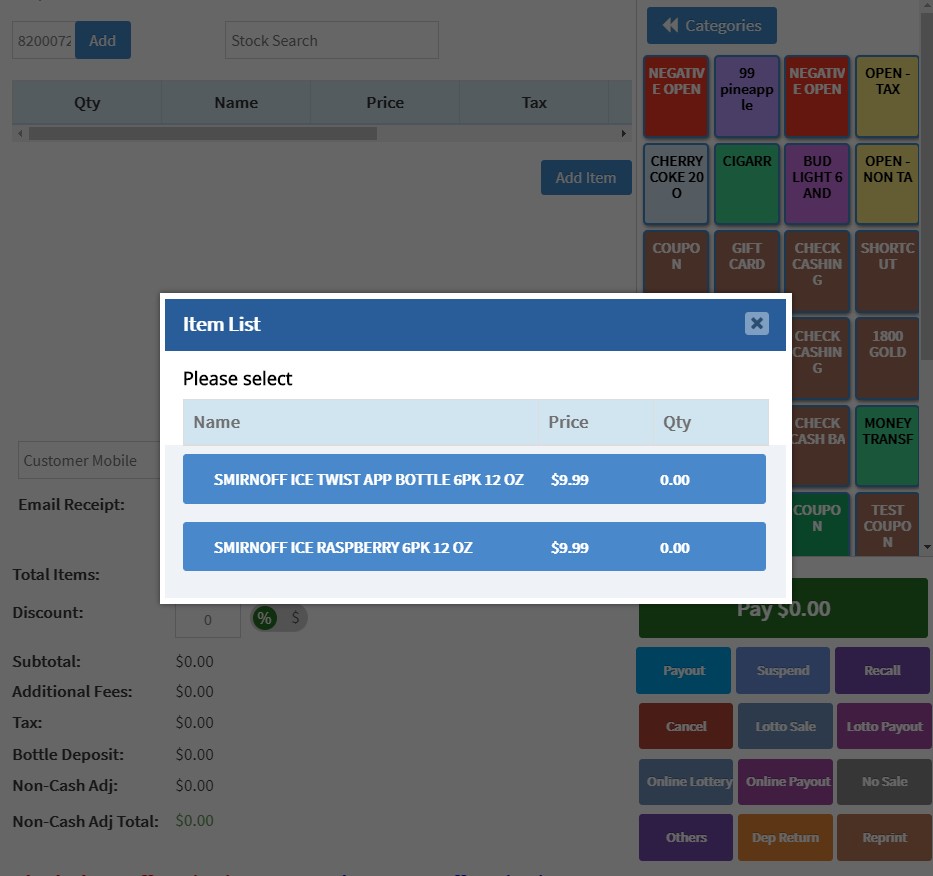Select the BUD LIGHT 6 tile
The width and height of the screenshot is (933, 876).
[816, 184]
